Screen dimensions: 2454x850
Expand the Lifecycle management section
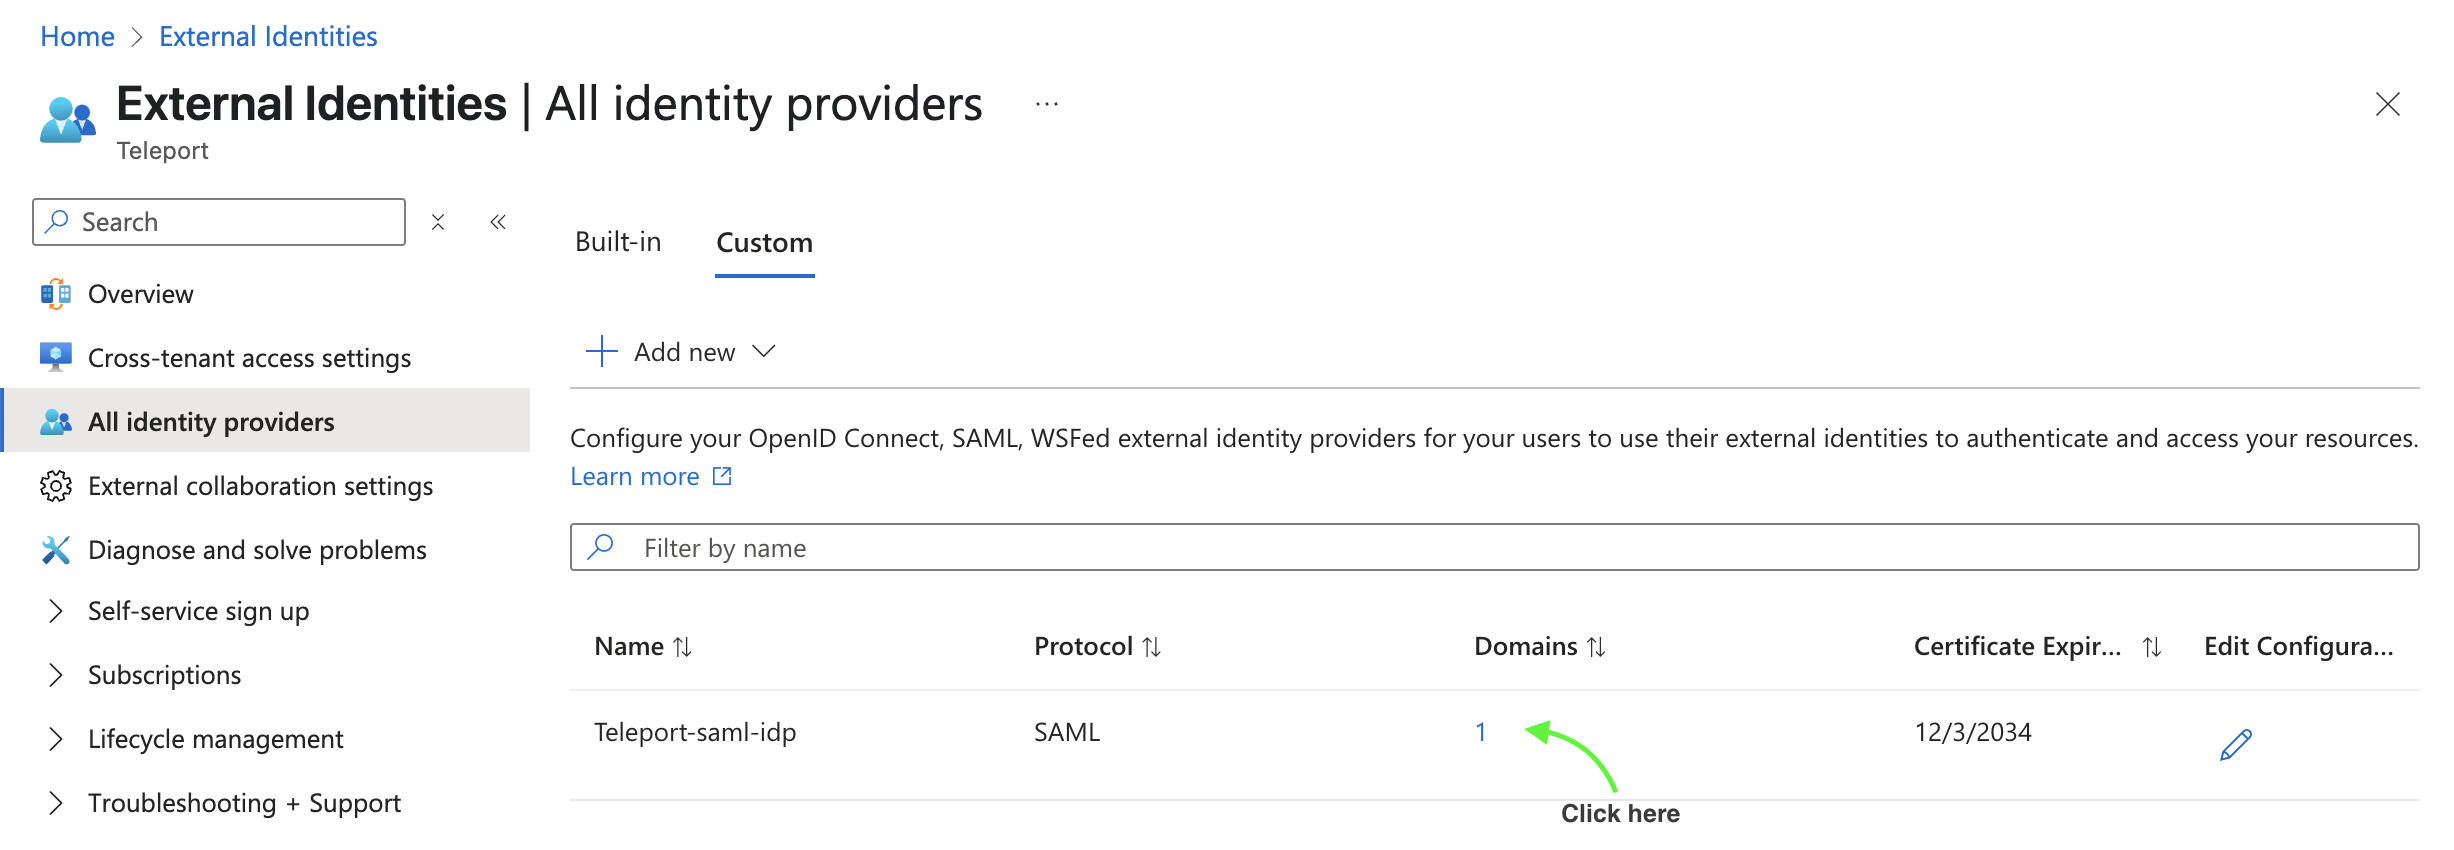(56, 738)
